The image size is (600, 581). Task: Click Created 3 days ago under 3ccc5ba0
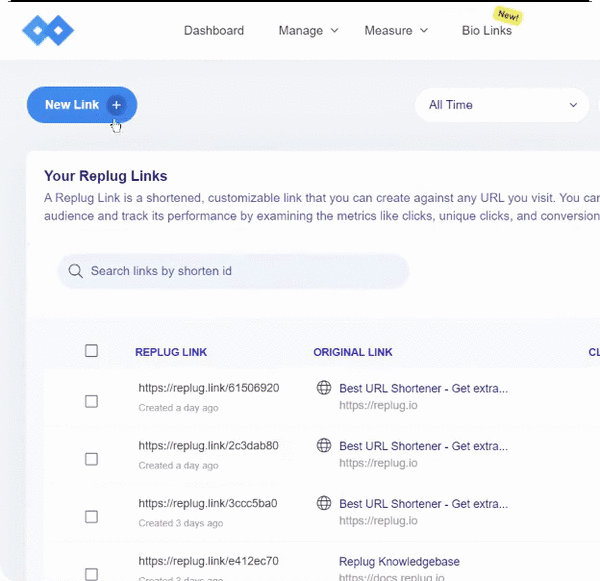tap(181, 523)
